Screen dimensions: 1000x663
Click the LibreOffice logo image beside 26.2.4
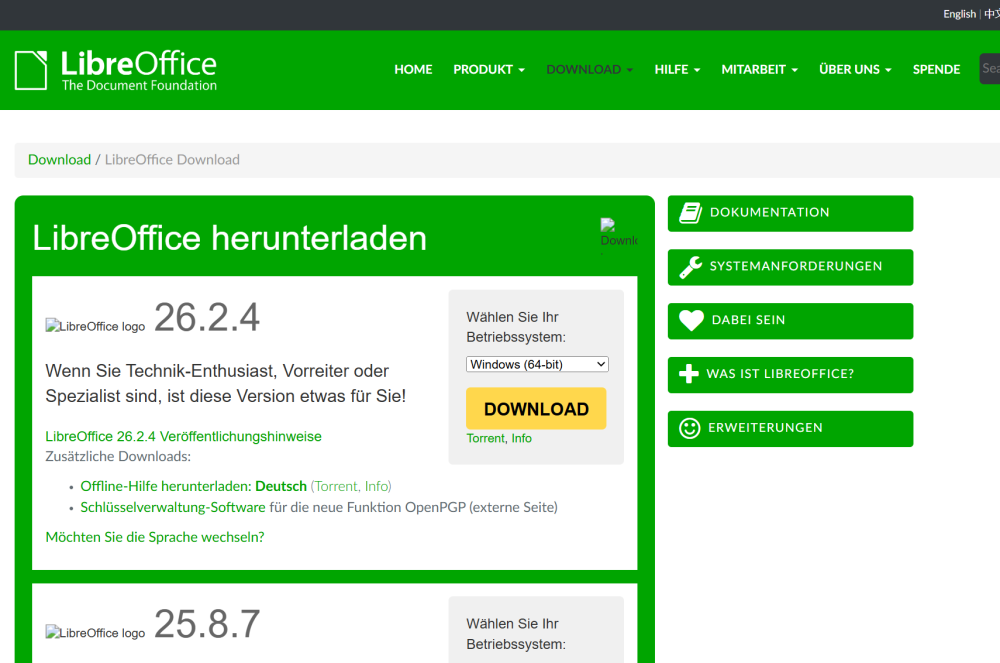pyautogui.click(x=95, y=326)
